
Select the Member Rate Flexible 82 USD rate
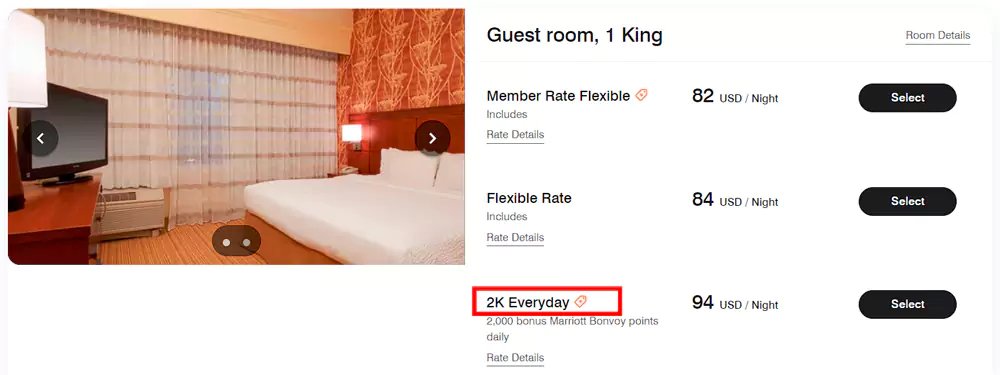(x=908, y=98)
